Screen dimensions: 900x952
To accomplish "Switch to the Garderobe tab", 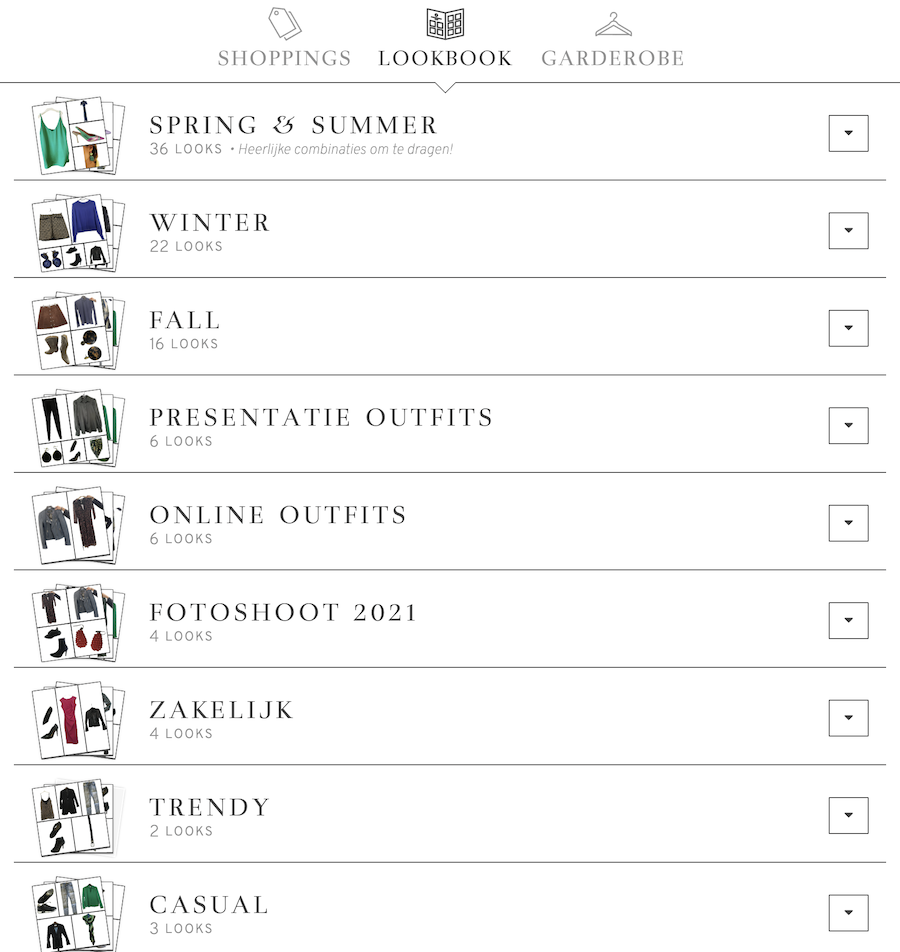I will coord(612,57).
